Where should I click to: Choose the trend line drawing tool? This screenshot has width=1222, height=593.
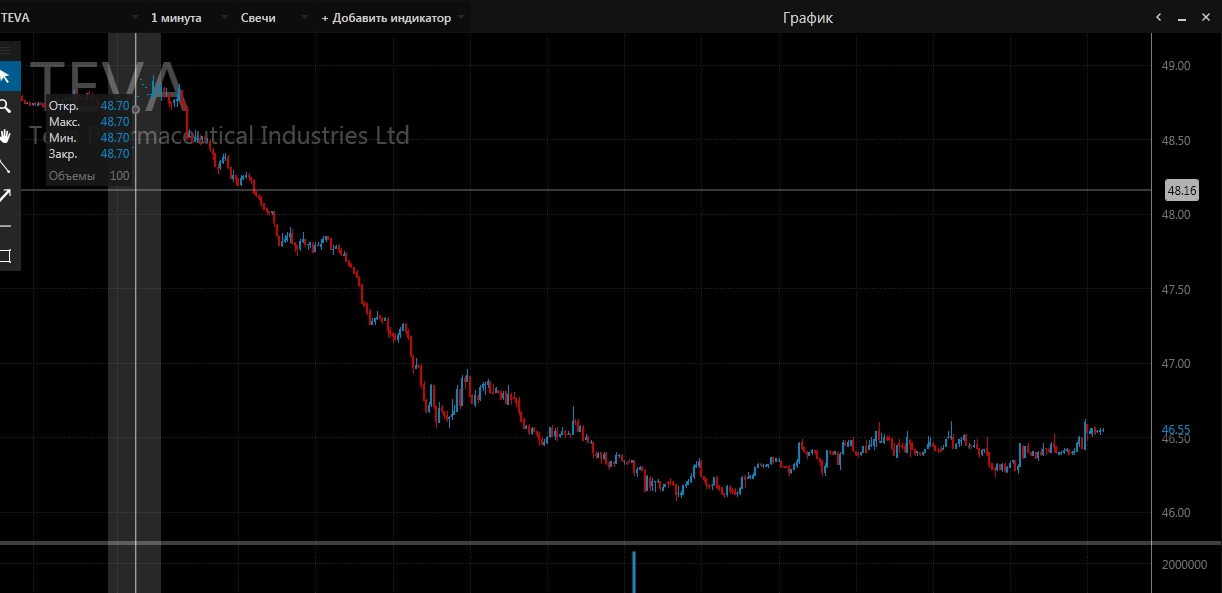click(6, 166)
